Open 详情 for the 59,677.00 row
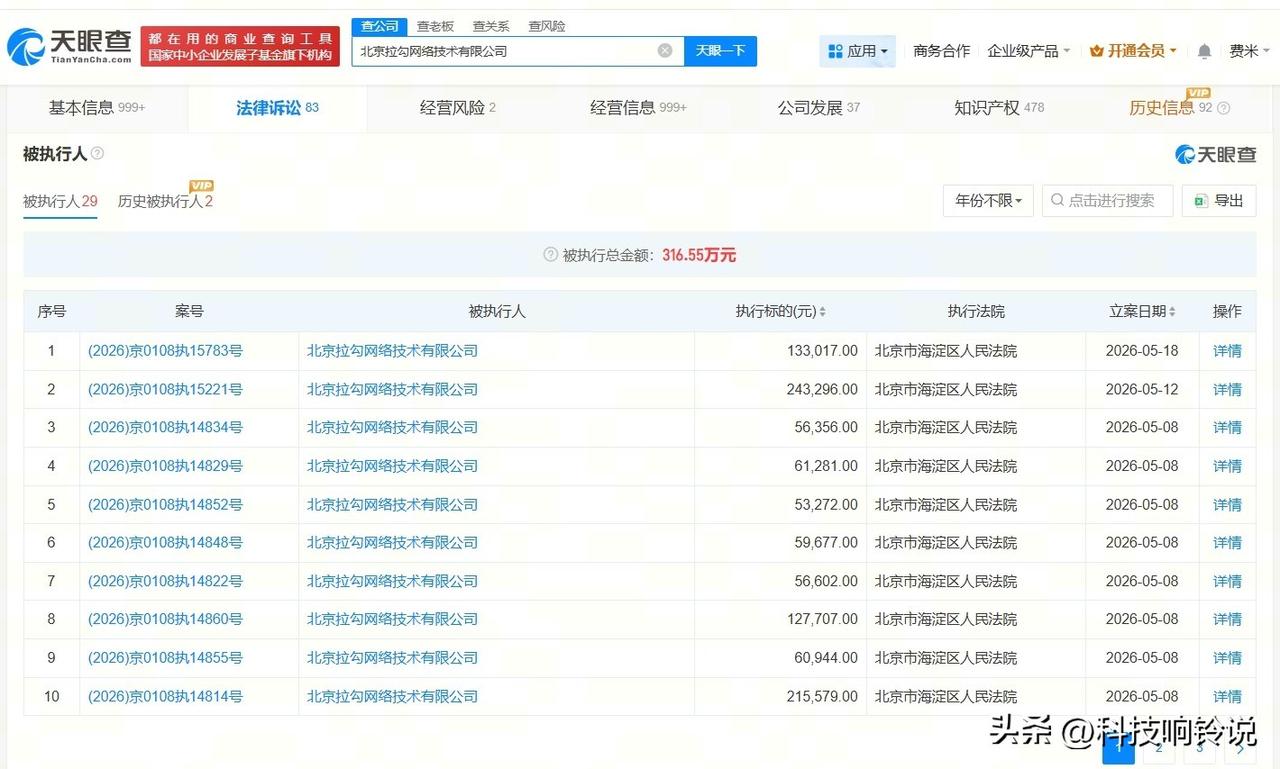Viewport: 1280px width, 769px height. click(x=1227, y=542)
